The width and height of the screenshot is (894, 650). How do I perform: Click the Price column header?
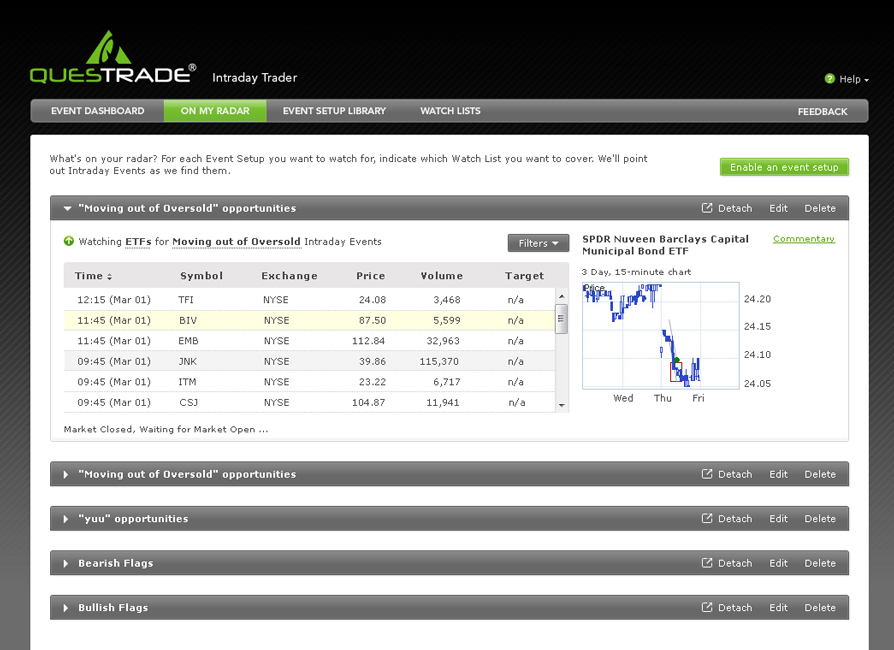click(x=371, y=276)
